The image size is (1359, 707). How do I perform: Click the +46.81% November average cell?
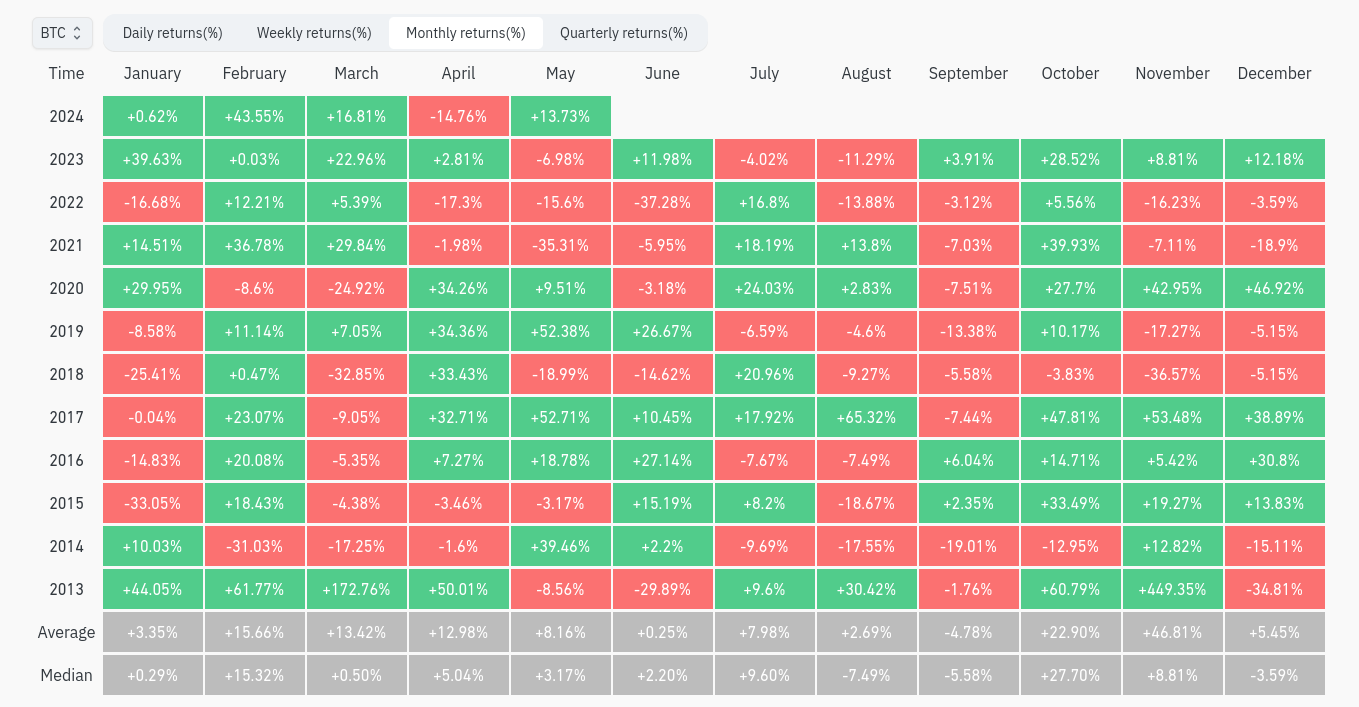coord(1172,632)
